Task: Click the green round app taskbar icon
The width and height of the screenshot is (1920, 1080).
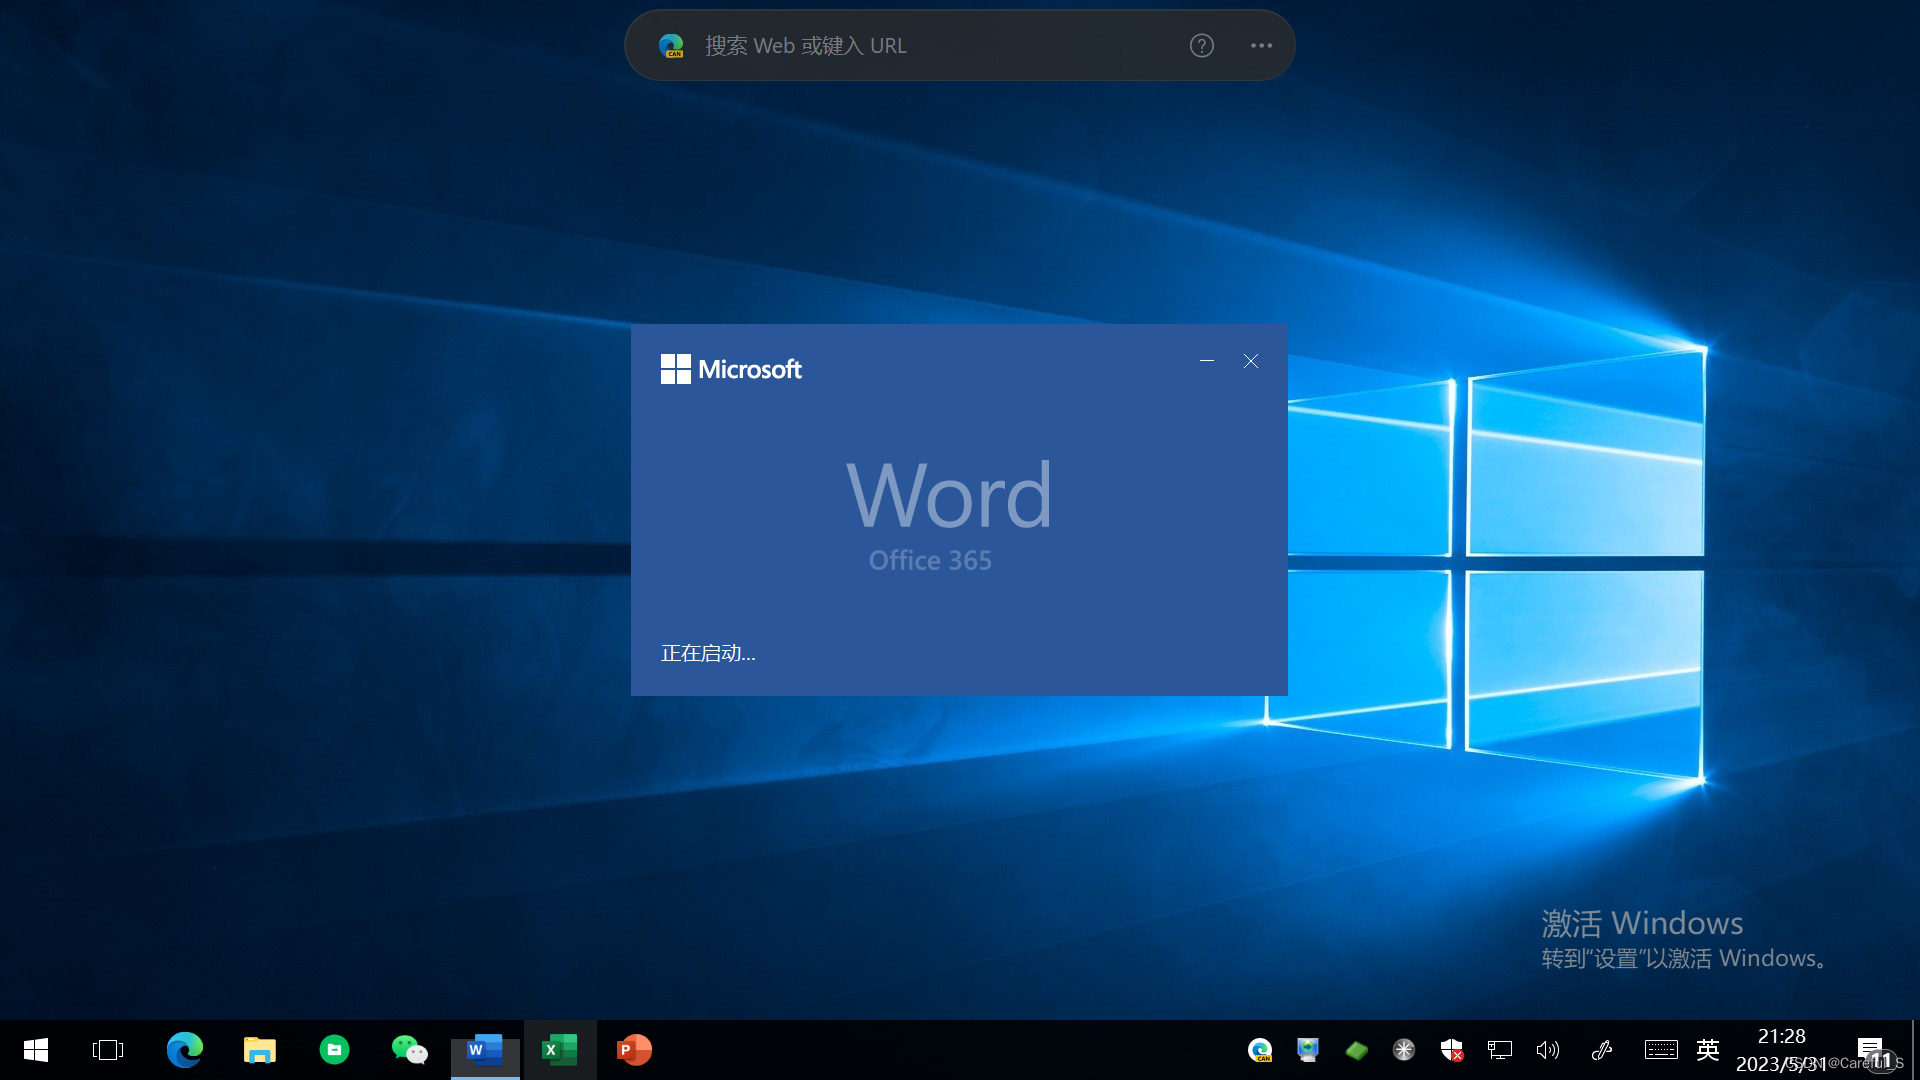Action: [x=334, y=1050]
